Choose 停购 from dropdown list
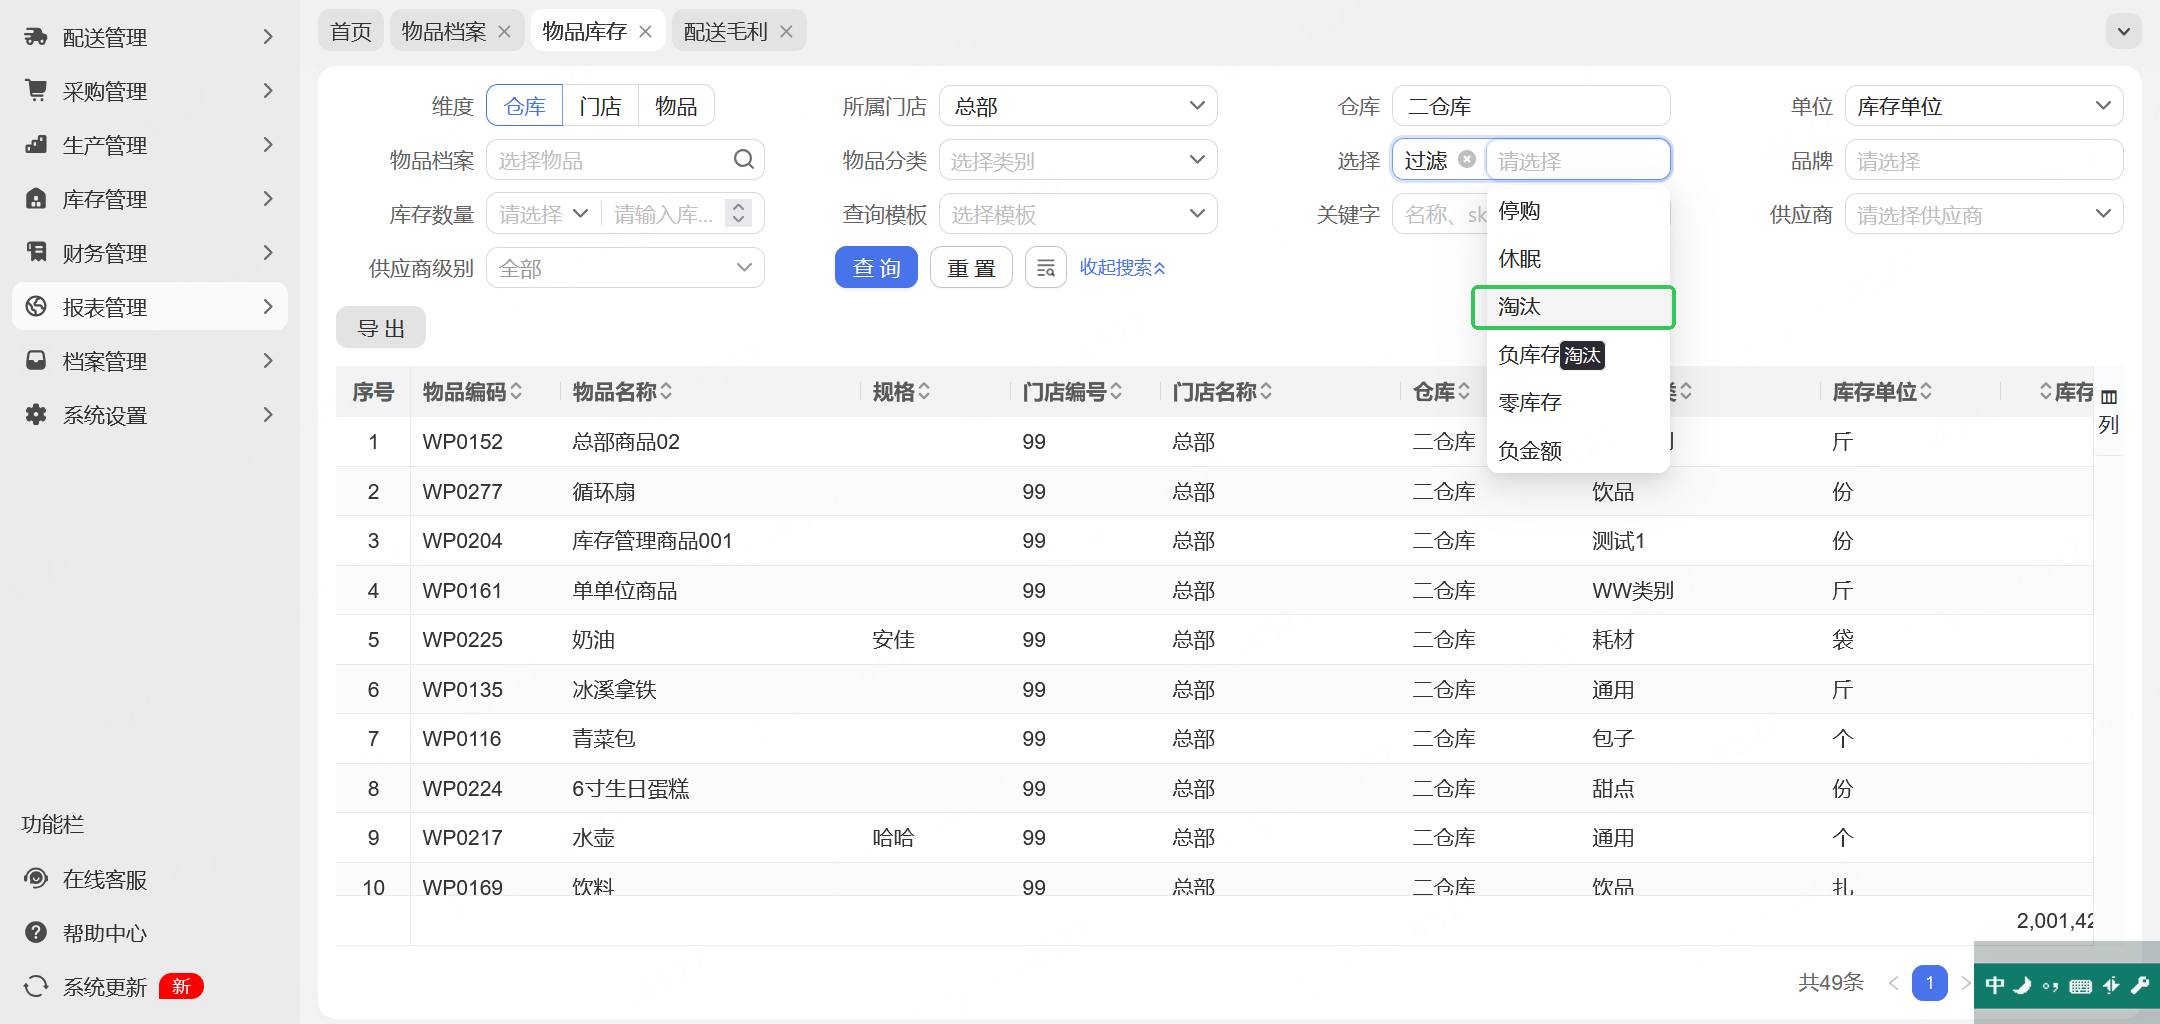Screen dimensions: 2160x1024 (1578, 211)
